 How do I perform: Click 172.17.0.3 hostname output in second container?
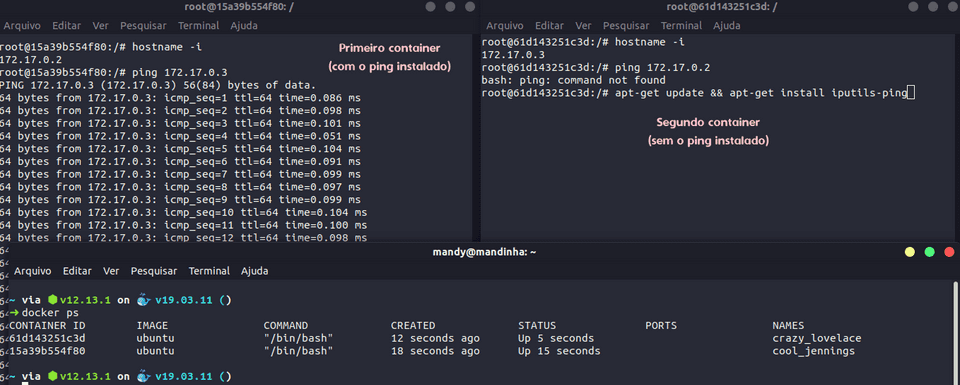(514, 54)
